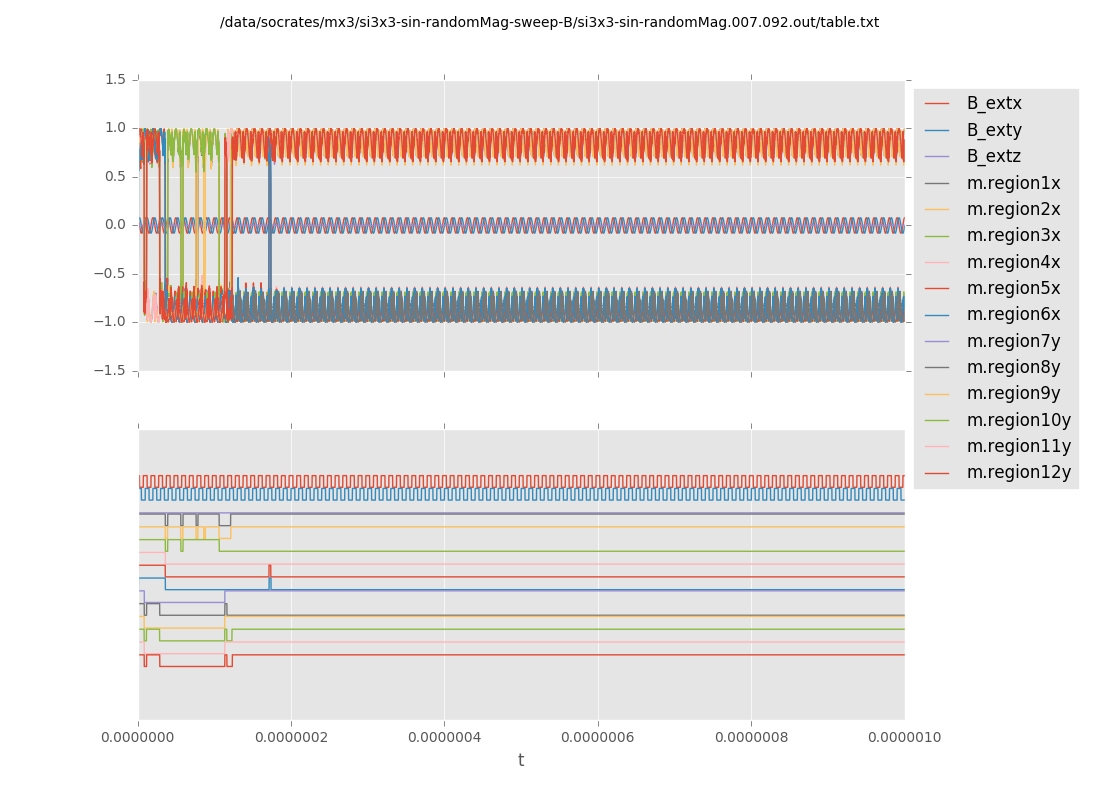Viewport: 1100px width, 800px height.
Task: Click the 1.5 y-axis tick label
Action: pyautogui.click(x=115, y=79)
